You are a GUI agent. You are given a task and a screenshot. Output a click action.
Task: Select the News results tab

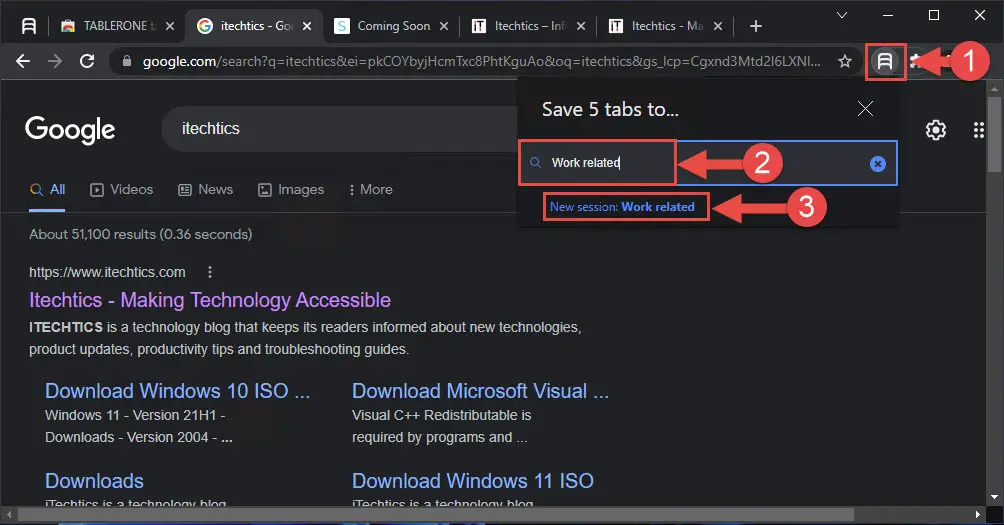click(x=206, y=190)
